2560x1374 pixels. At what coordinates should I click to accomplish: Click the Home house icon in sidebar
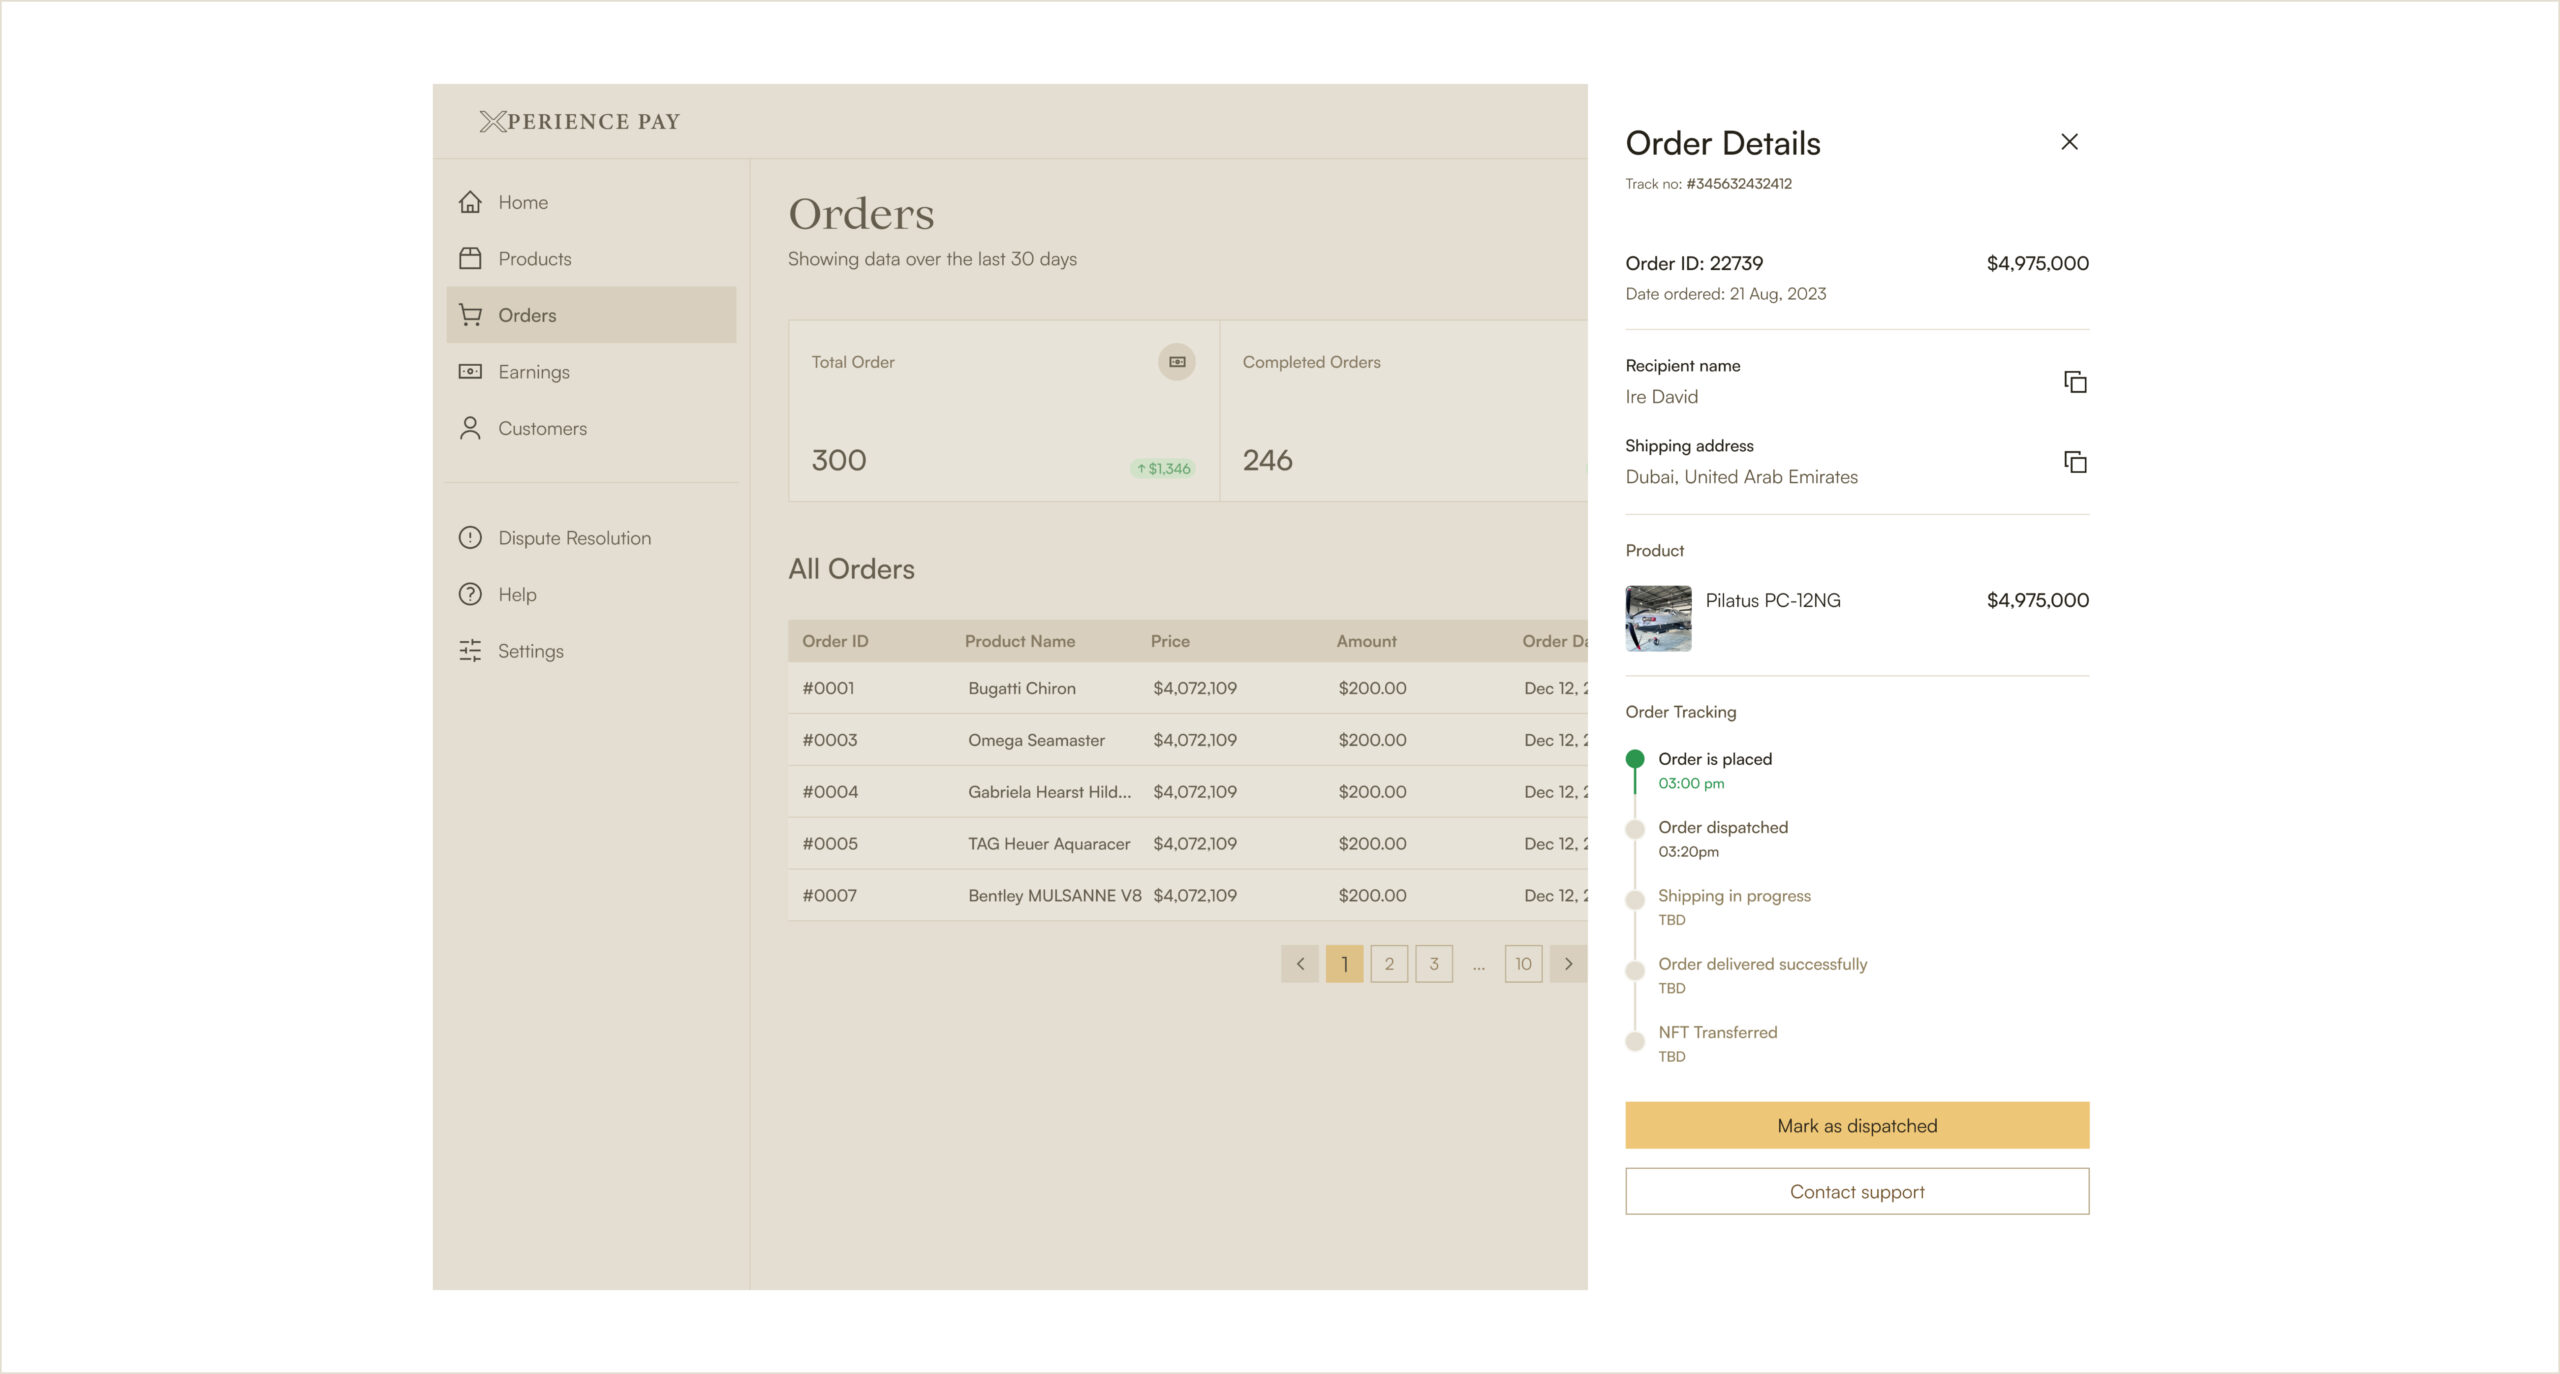coord(470,202)
